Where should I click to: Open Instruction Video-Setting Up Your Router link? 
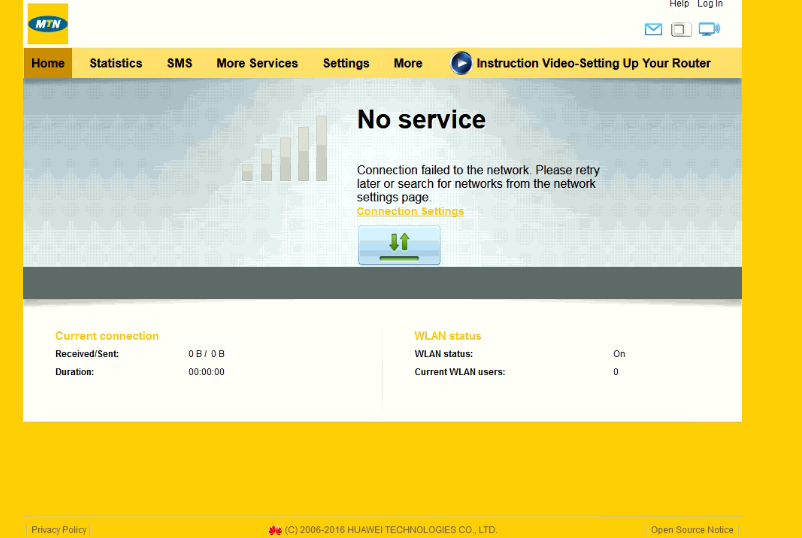(x=593, y=63)
